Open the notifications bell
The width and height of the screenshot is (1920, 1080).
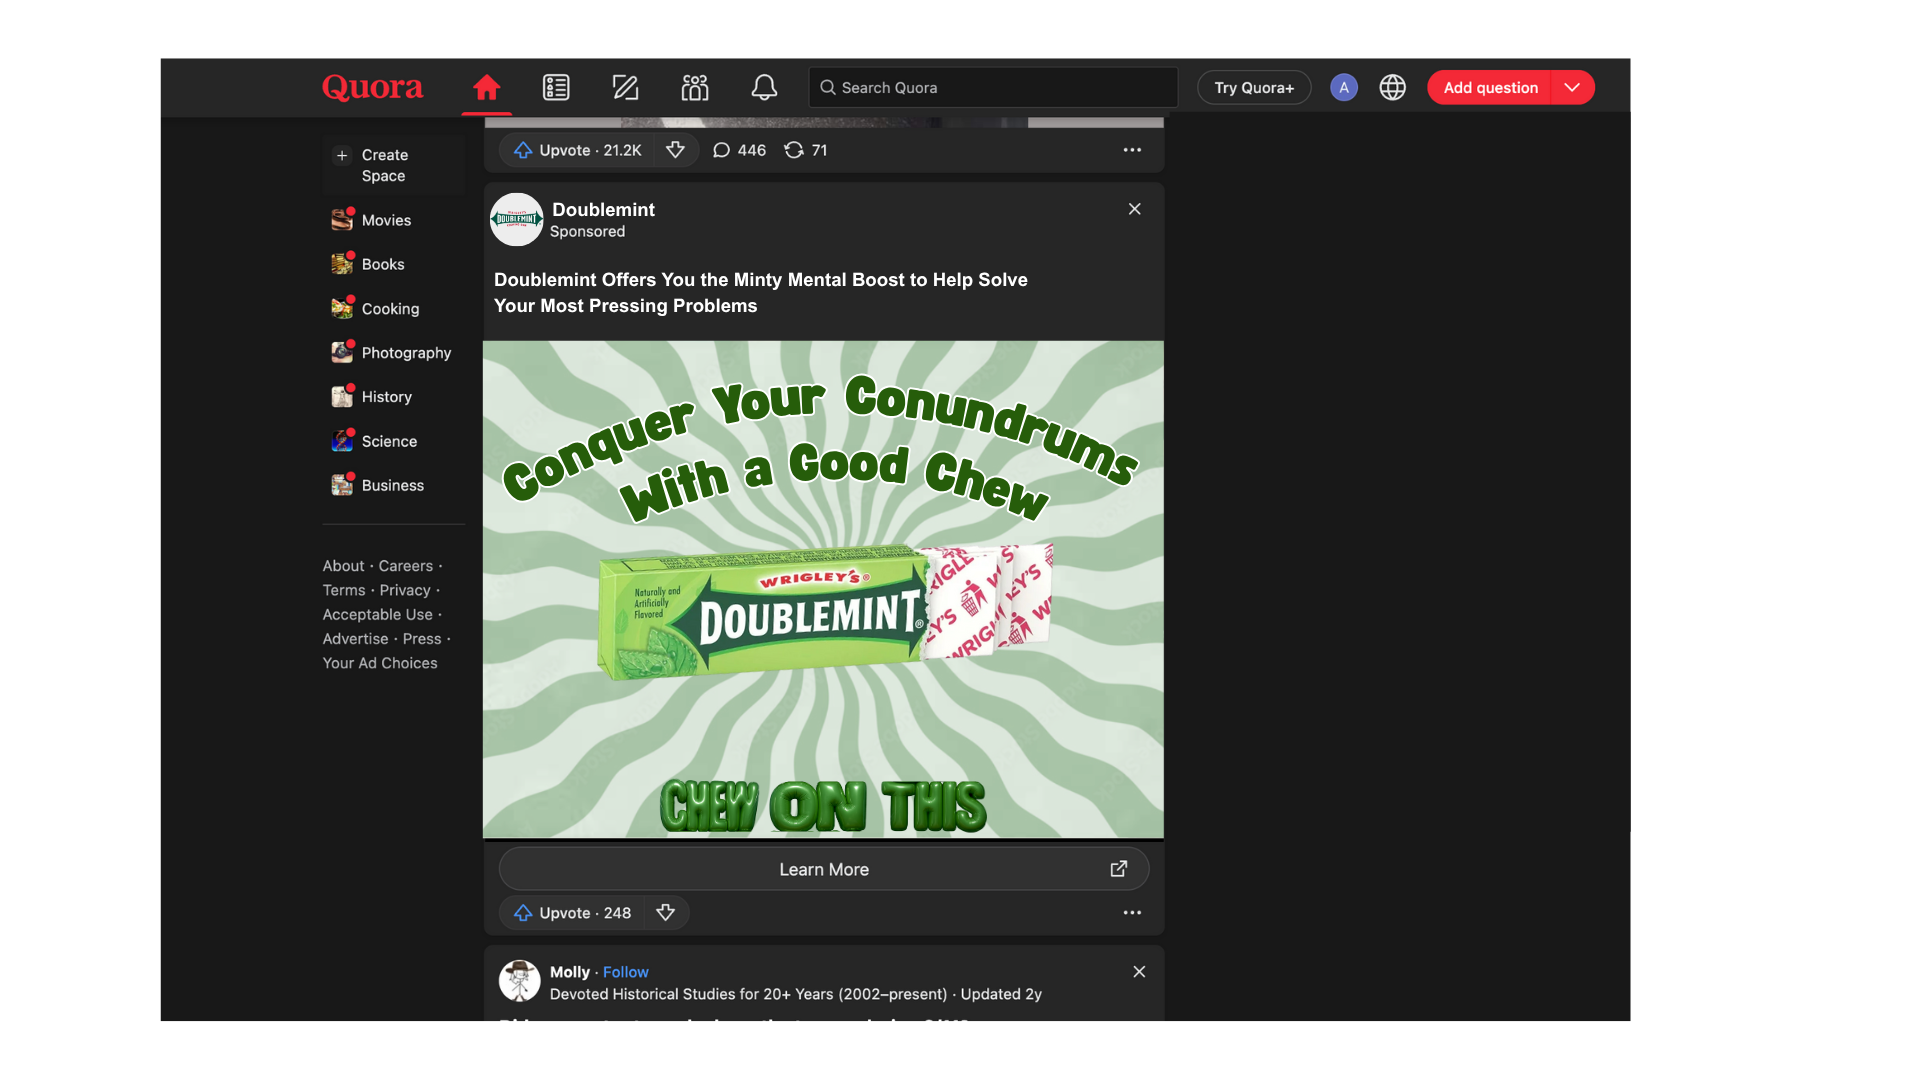point(764,88)
